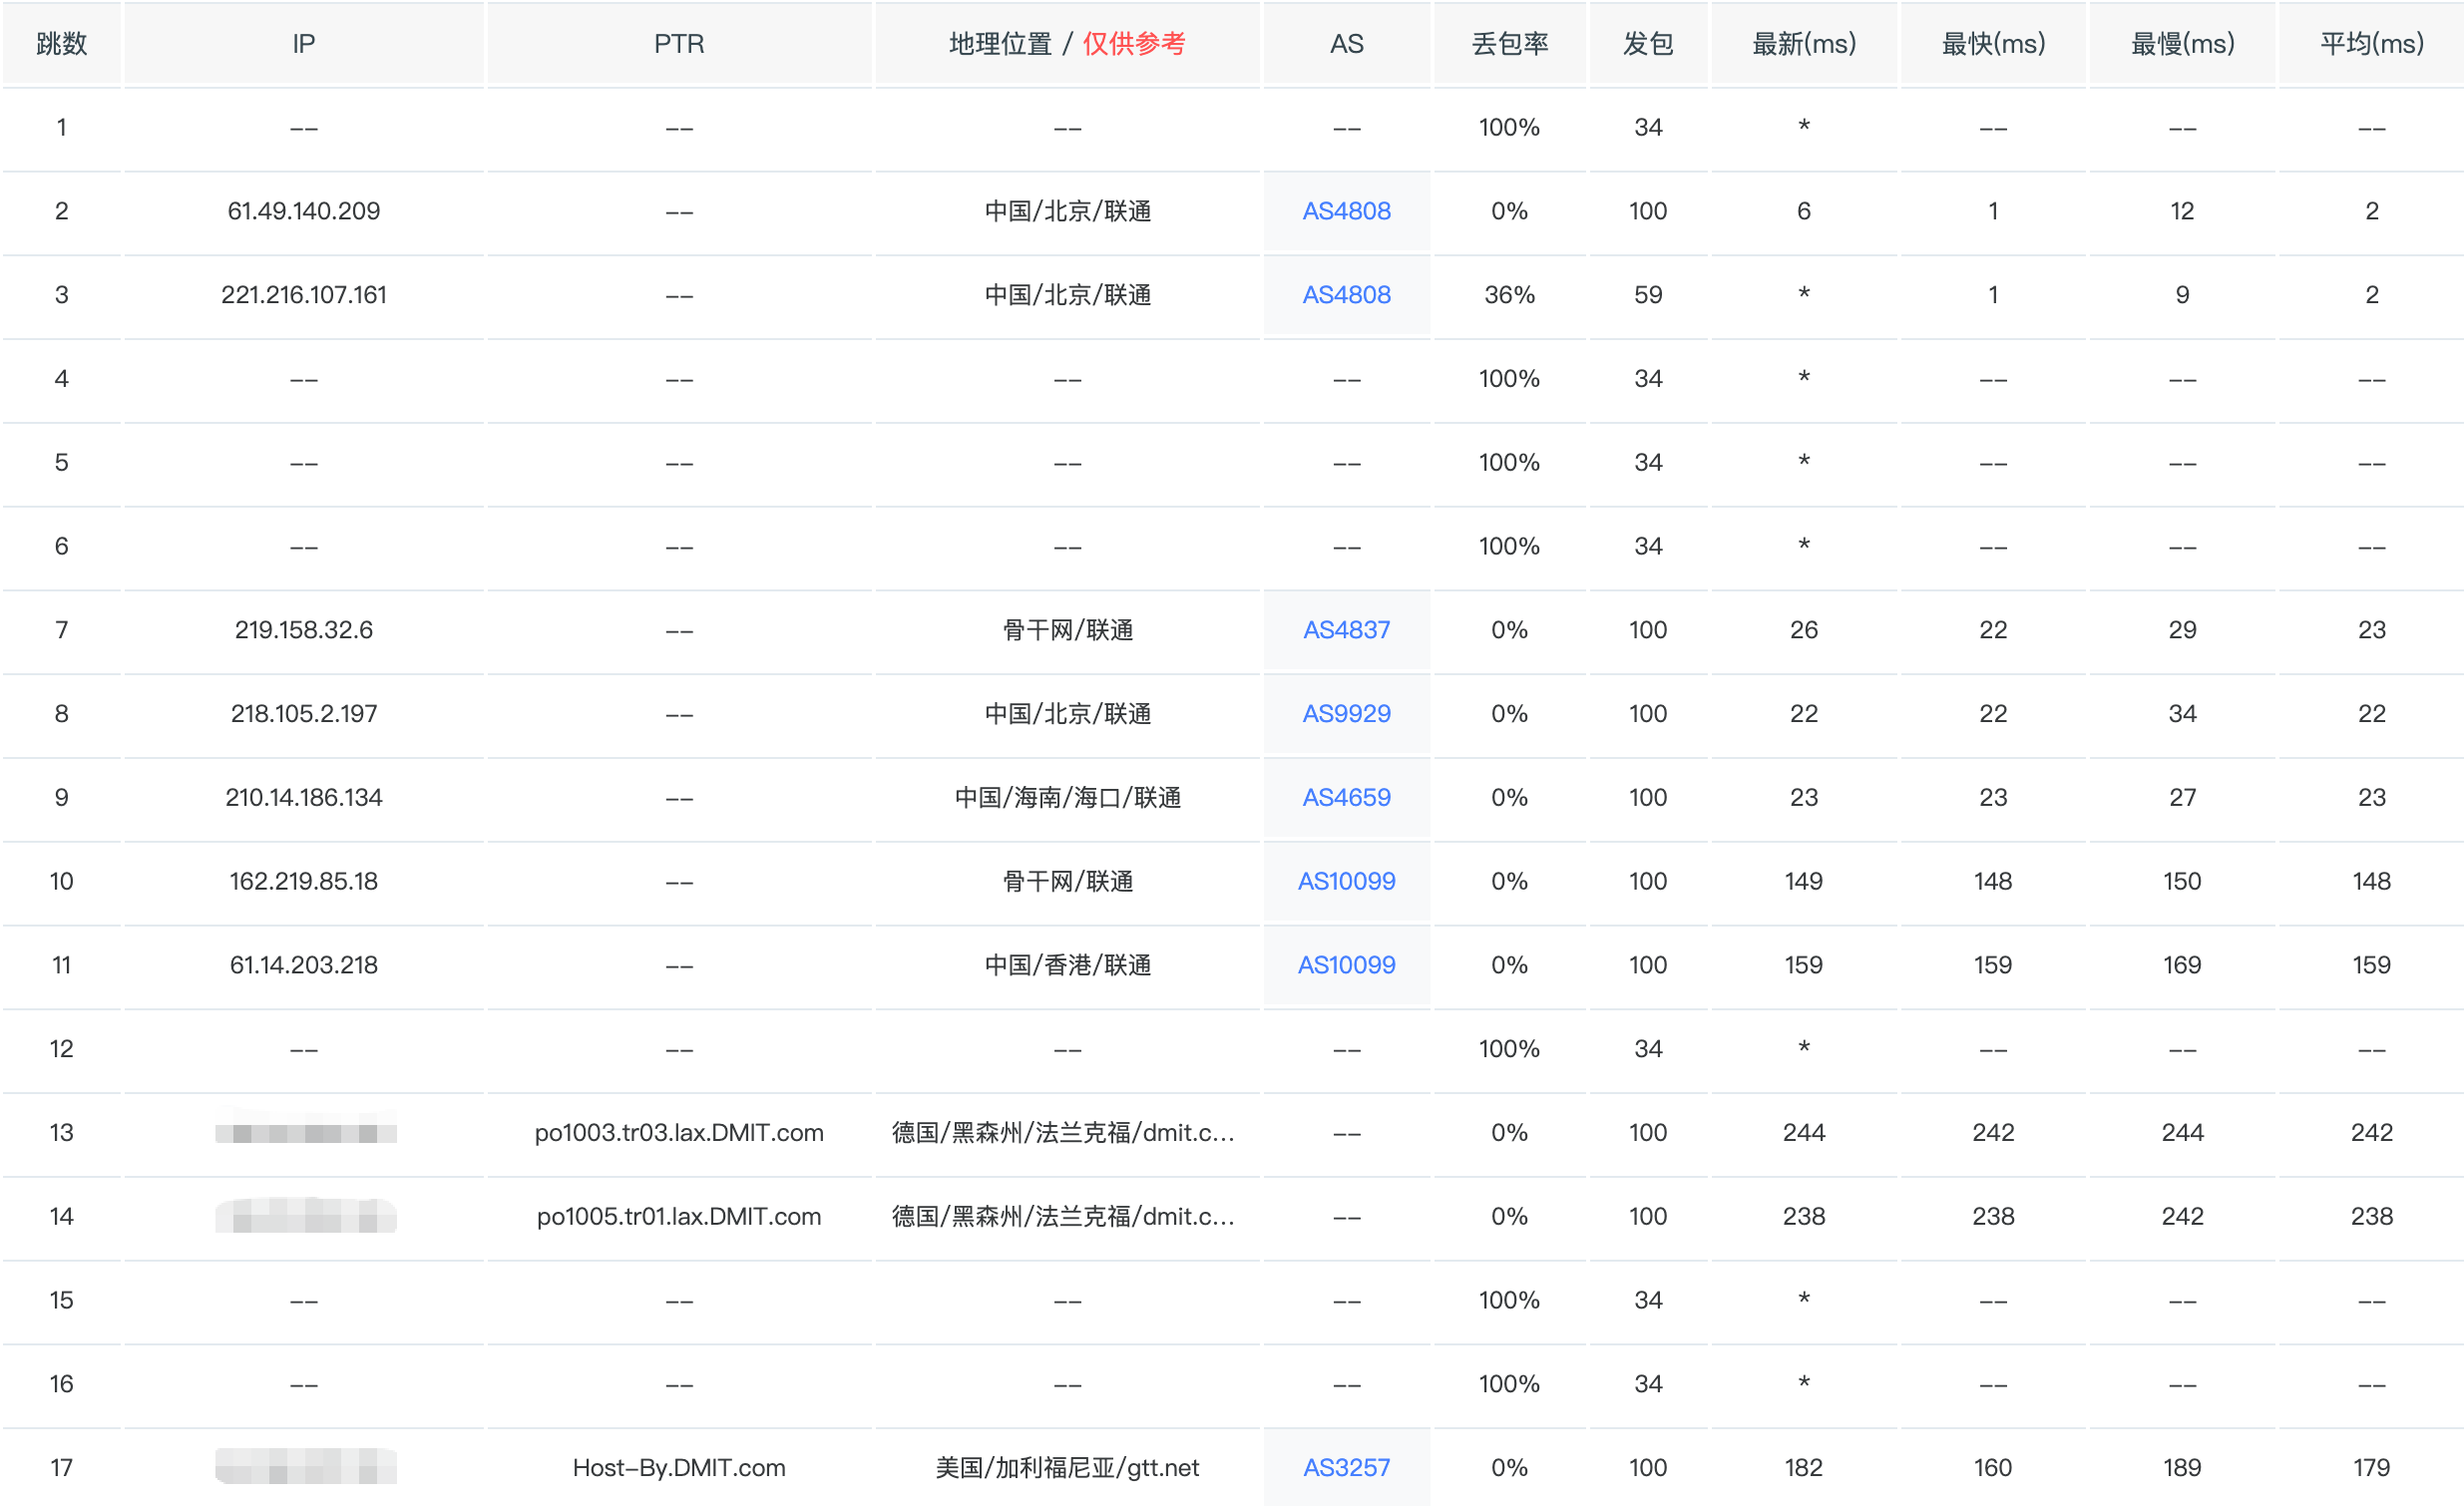The width and height of the screenshot is (2464, 1506).
Task: Click the IP column header
Action: pos(303,44)
